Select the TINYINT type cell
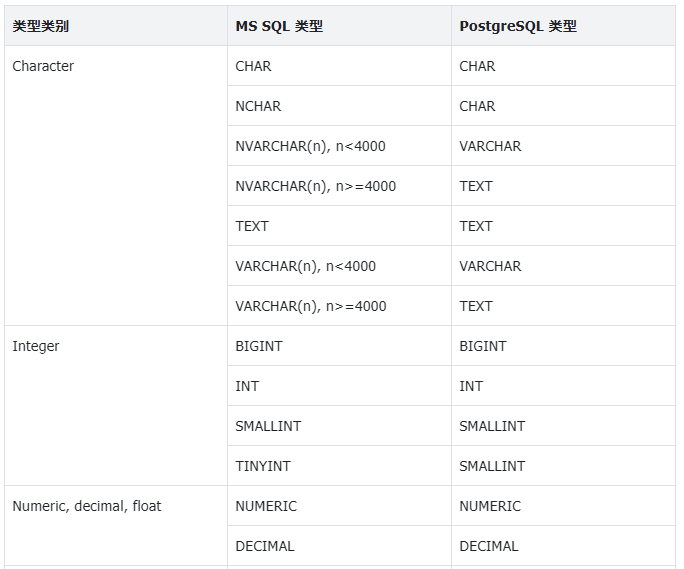 [x=264, y=466]
